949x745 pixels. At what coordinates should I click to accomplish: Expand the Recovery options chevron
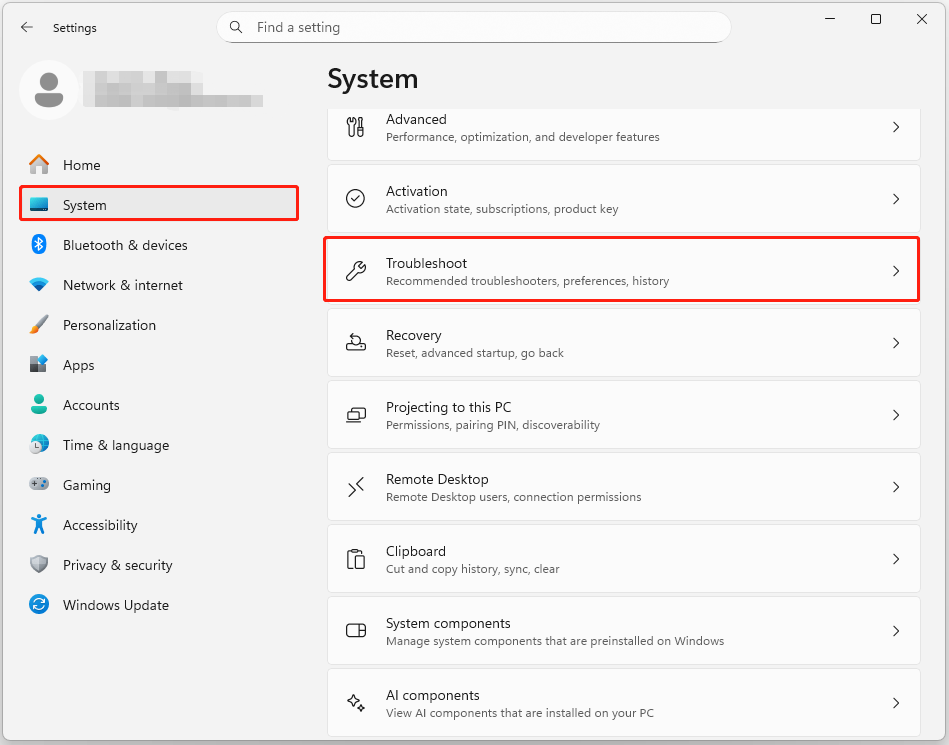coord(896,342)
